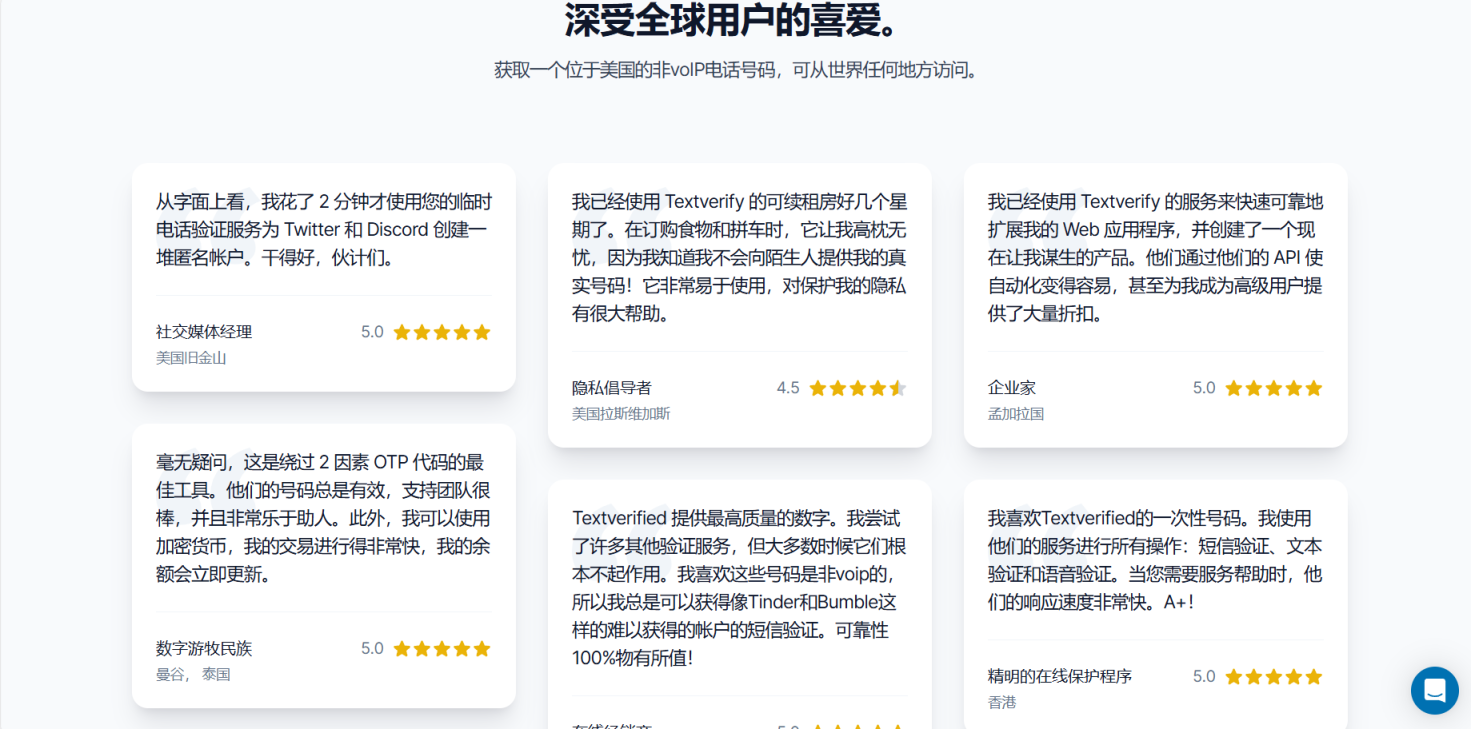Click the review about Twitter 和 Discord accounts

pyautogui.click(x=324, y=230)
